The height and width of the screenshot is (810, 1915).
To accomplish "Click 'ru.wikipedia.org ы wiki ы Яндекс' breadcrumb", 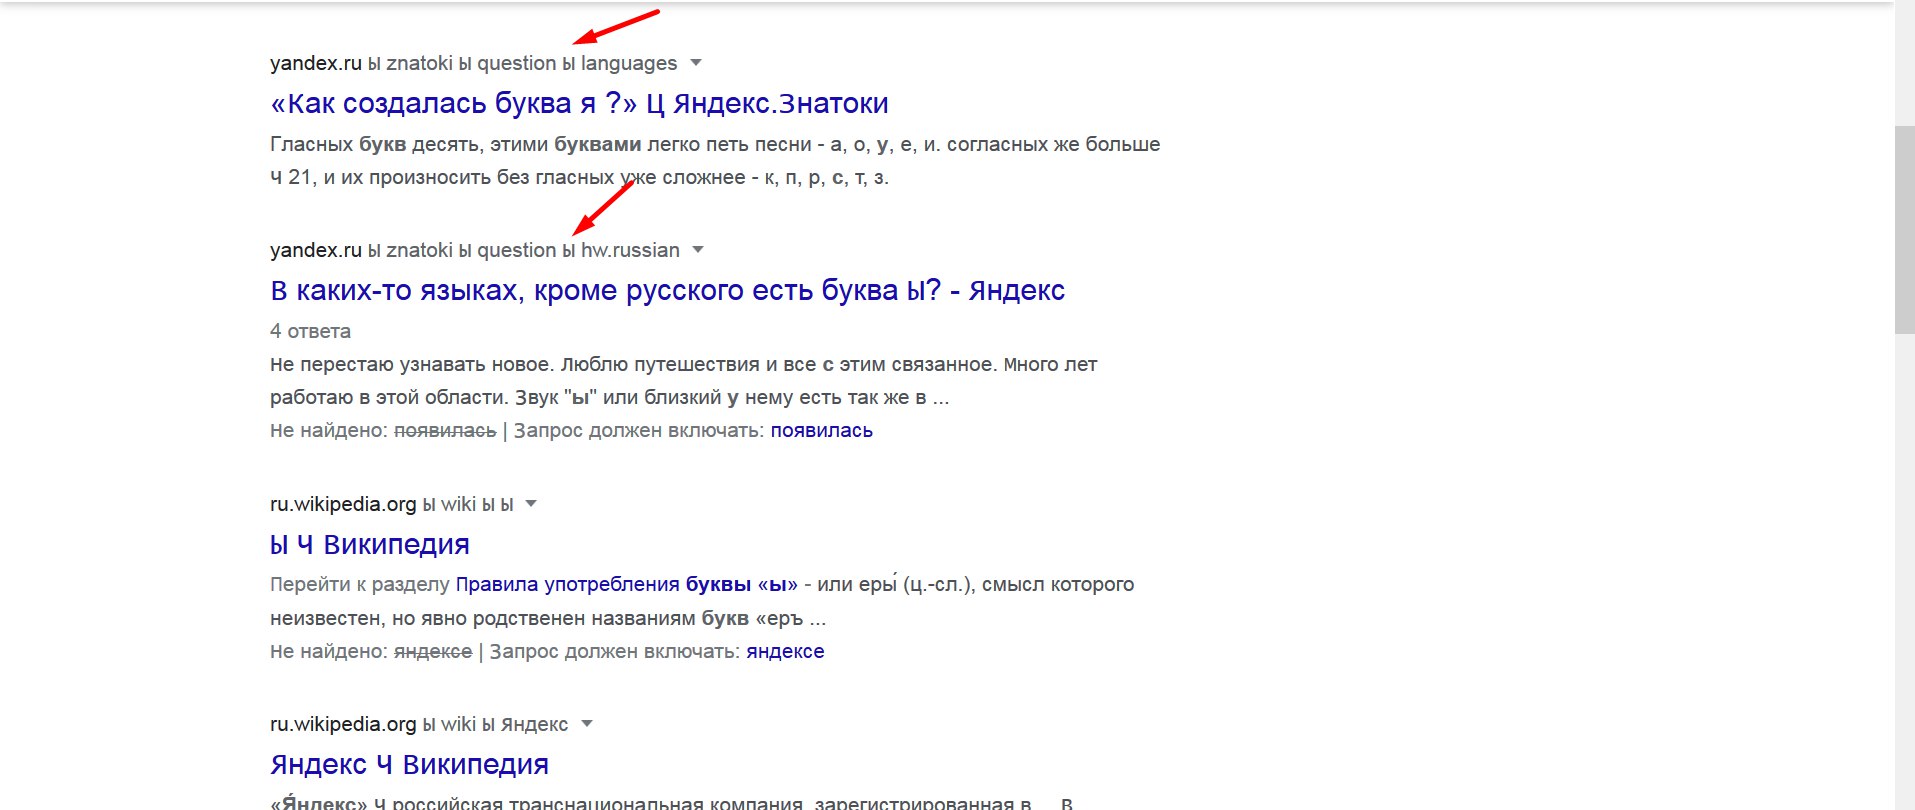I will coord(419,725).
